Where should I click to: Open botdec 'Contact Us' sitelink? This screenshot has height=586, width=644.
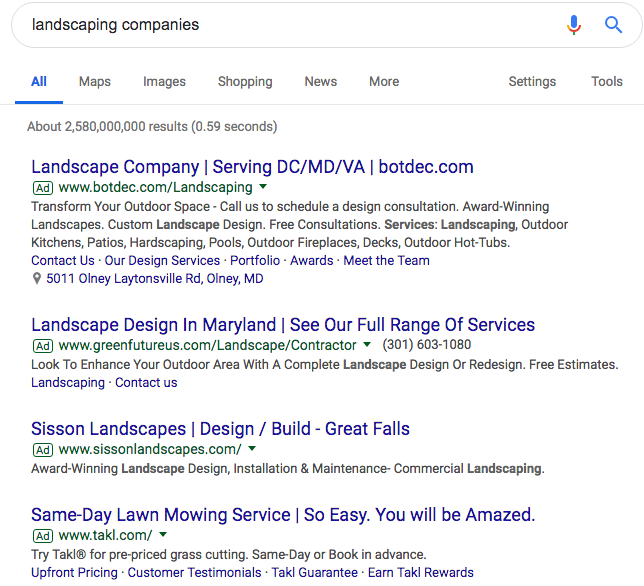(x=63, y=260)
